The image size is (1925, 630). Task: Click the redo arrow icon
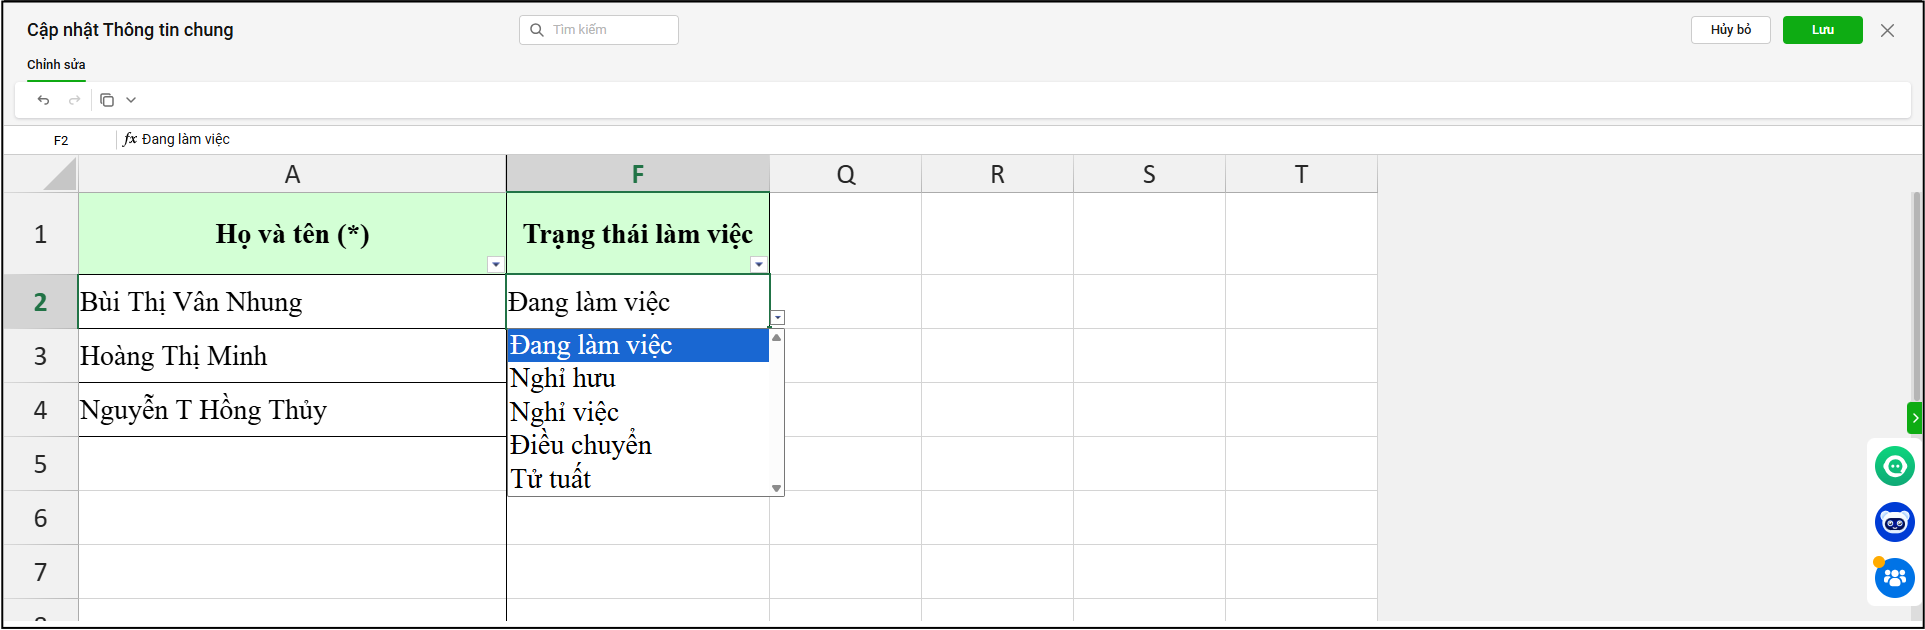[74, 100]
